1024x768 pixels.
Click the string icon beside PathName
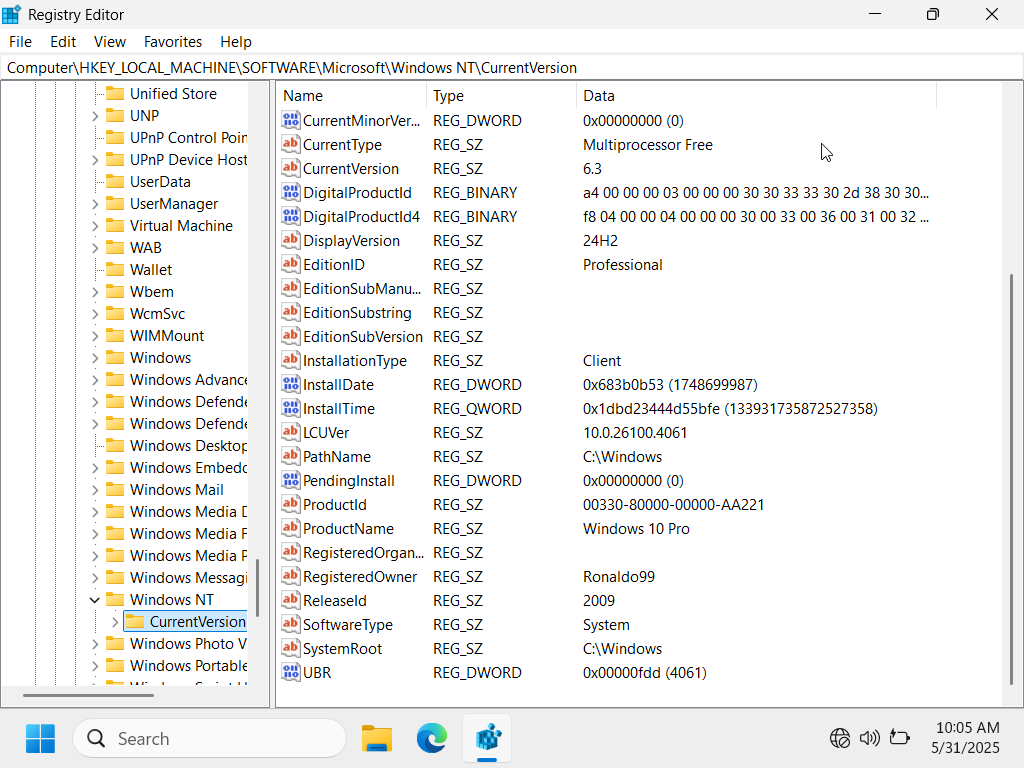click(291, 456)
